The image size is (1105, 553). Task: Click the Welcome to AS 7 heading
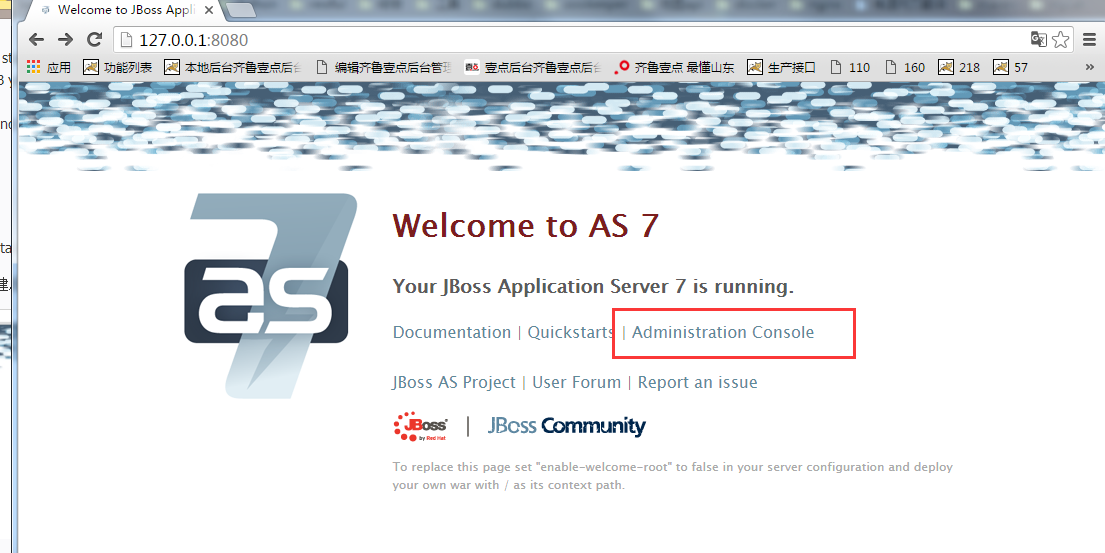pos(526,225)
